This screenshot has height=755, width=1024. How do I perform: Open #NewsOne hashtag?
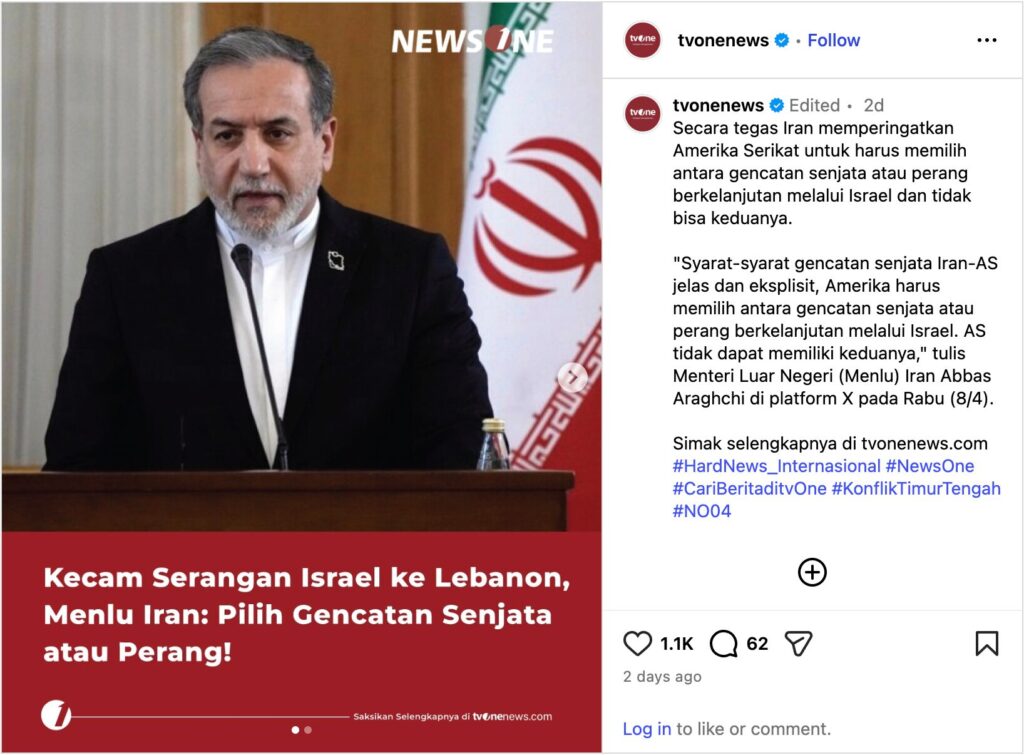coord(930,466)
